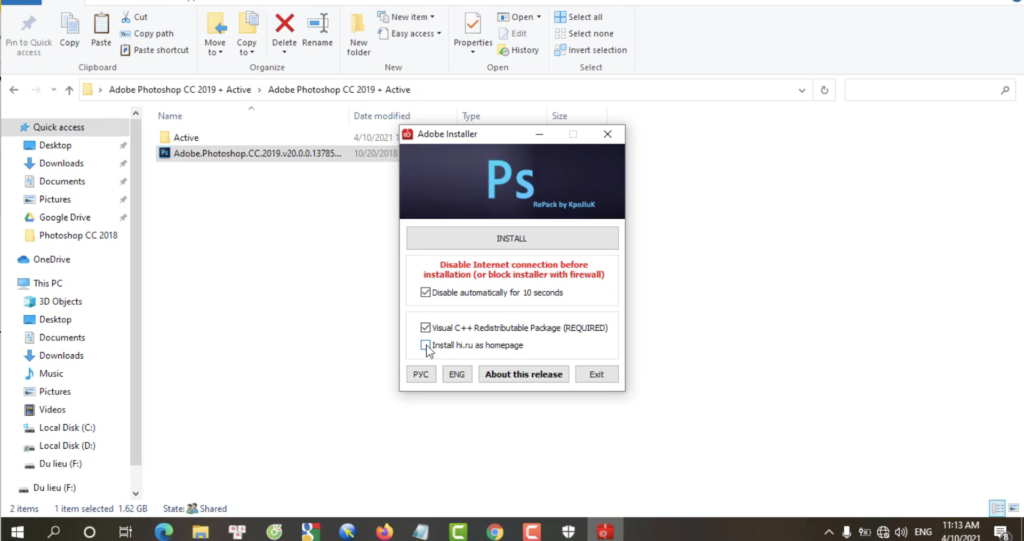
Task: Select Paste shortcut command
Action: pyautogui.click(x=155, y=50)
